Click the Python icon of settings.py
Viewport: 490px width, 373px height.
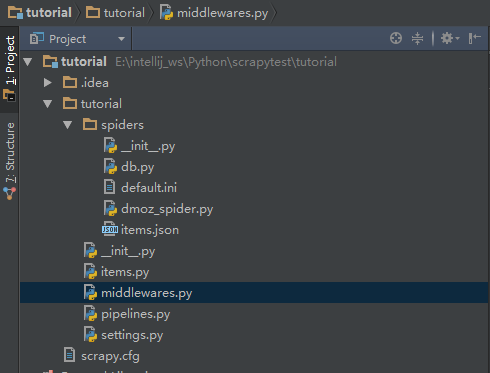90,335
